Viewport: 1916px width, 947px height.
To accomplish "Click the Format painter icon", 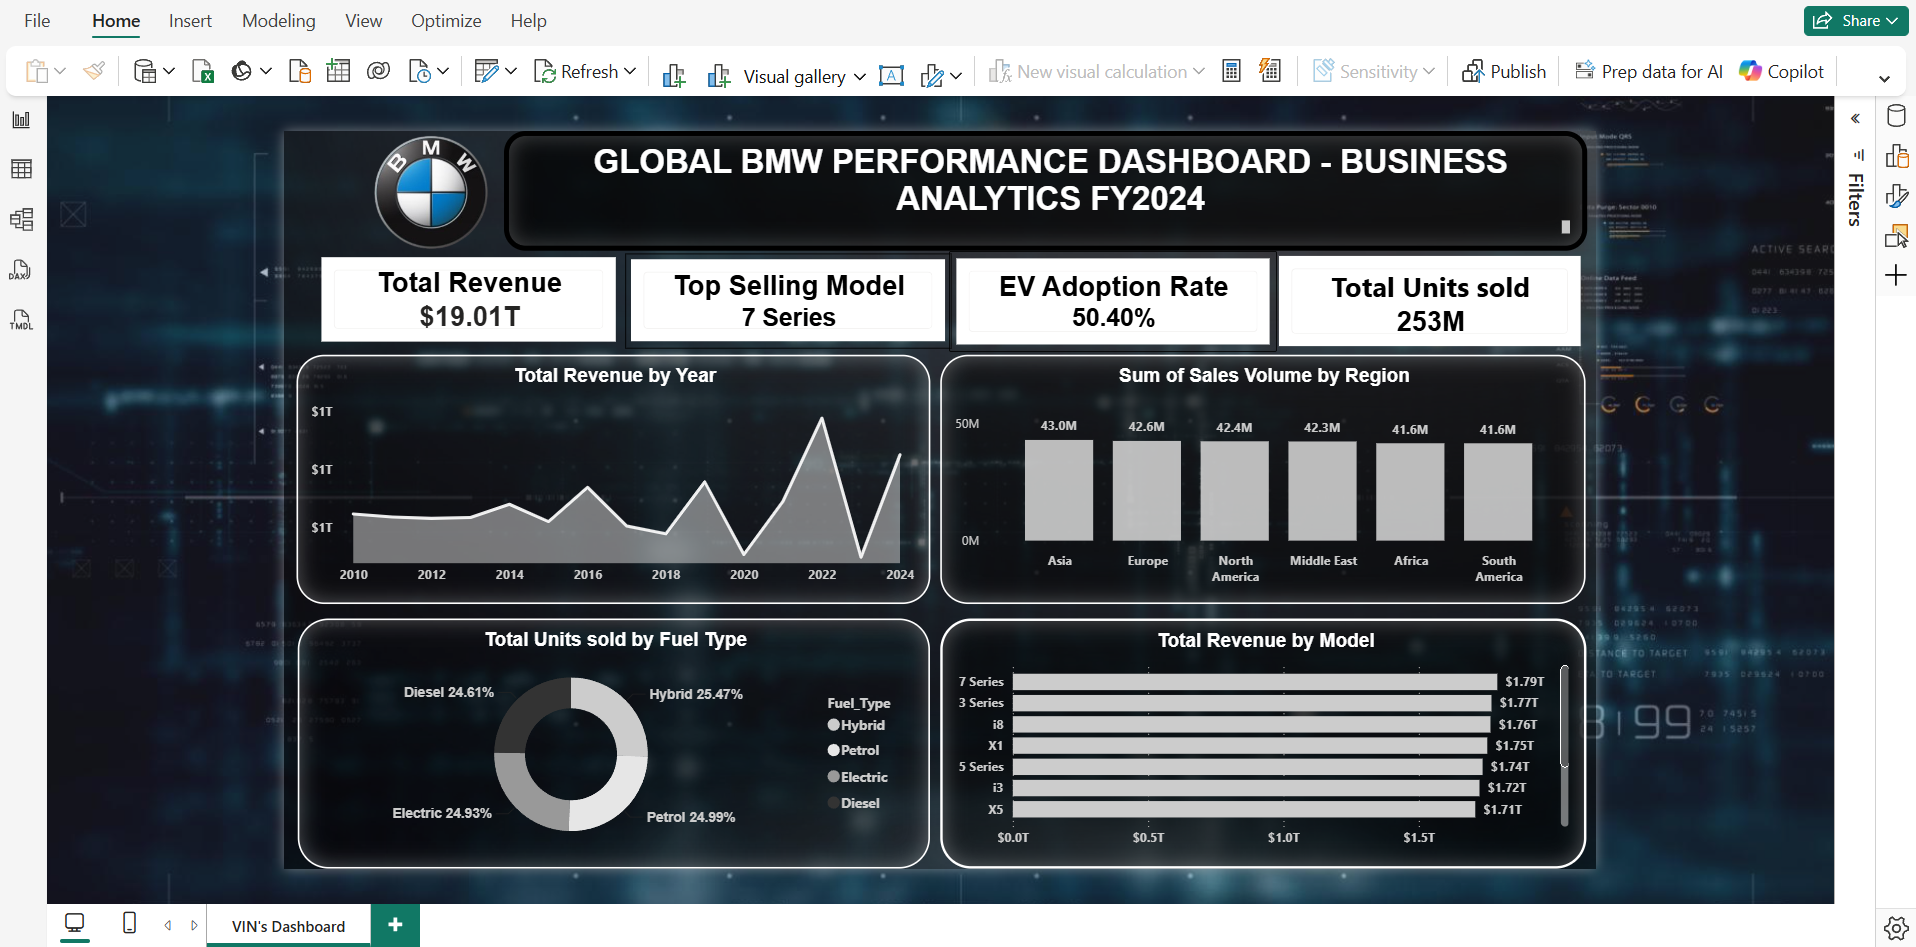I will [x=94, y=71].
